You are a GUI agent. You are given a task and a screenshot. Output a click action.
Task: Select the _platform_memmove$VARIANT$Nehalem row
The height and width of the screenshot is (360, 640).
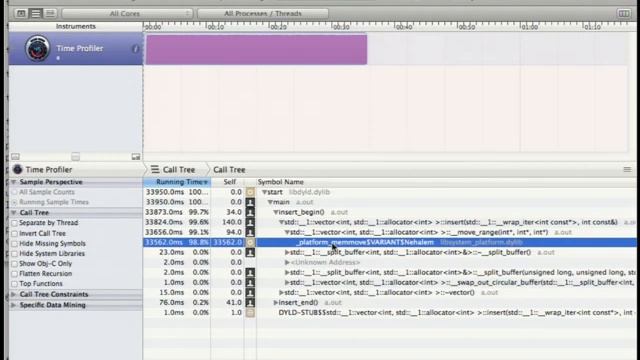[390, 242]
